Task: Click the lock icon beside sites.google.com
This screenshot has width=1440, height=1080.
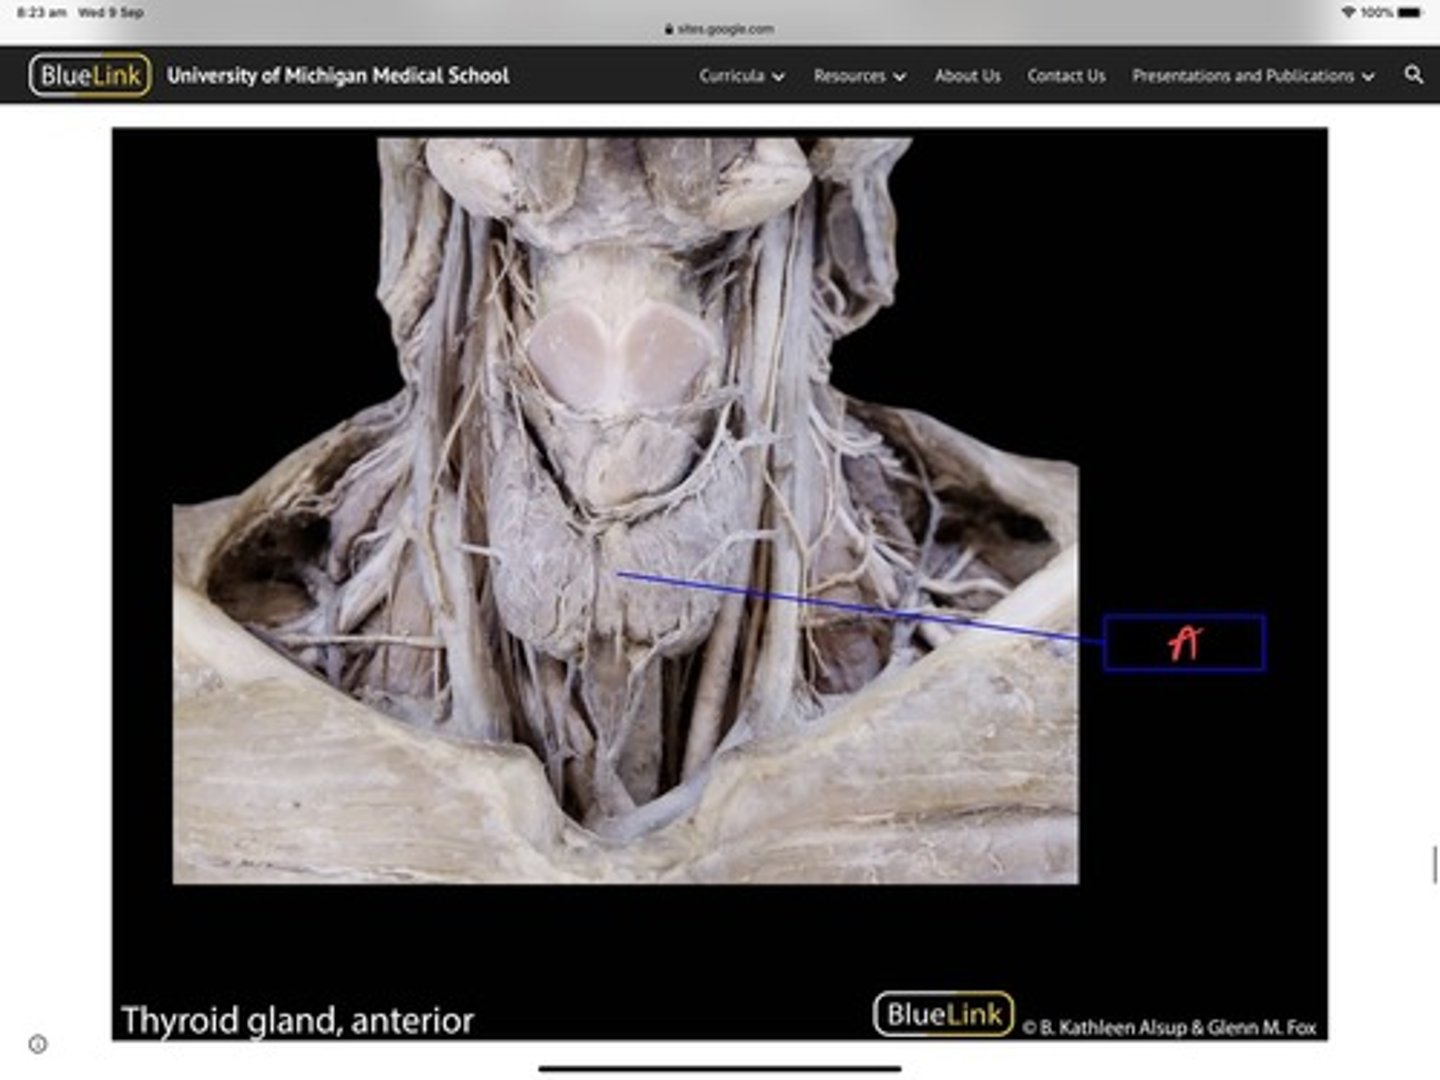Action: (x=669, y=29)
